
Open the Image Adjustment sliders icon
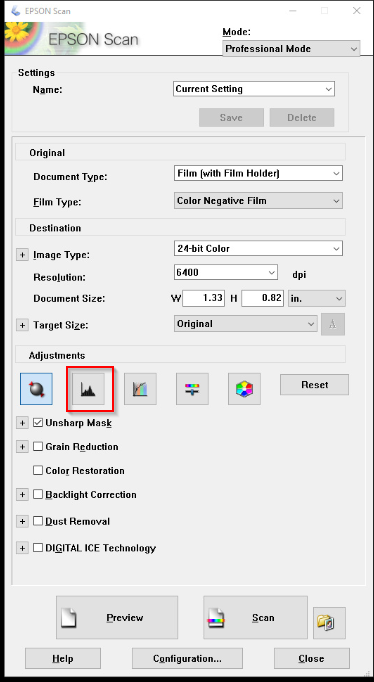[x=192, y=389]
